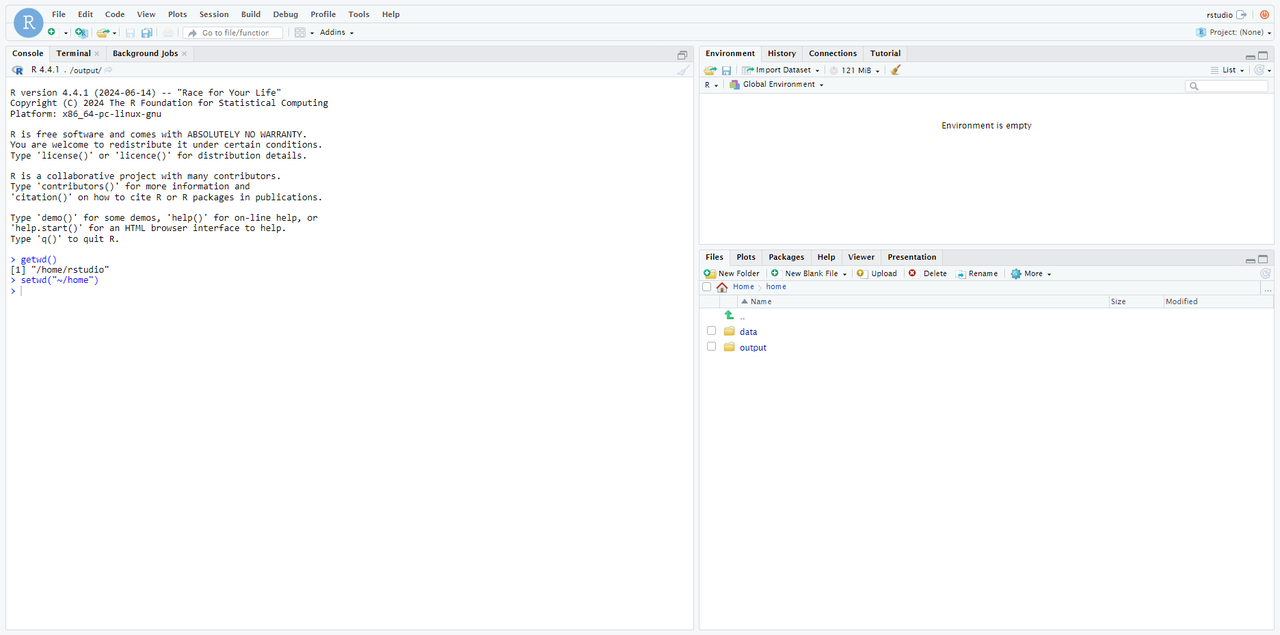The height and width of the screenshot is (635, 1280).
Task: Toggle the select-all files checkbox
Action: (x=707, y=287)
